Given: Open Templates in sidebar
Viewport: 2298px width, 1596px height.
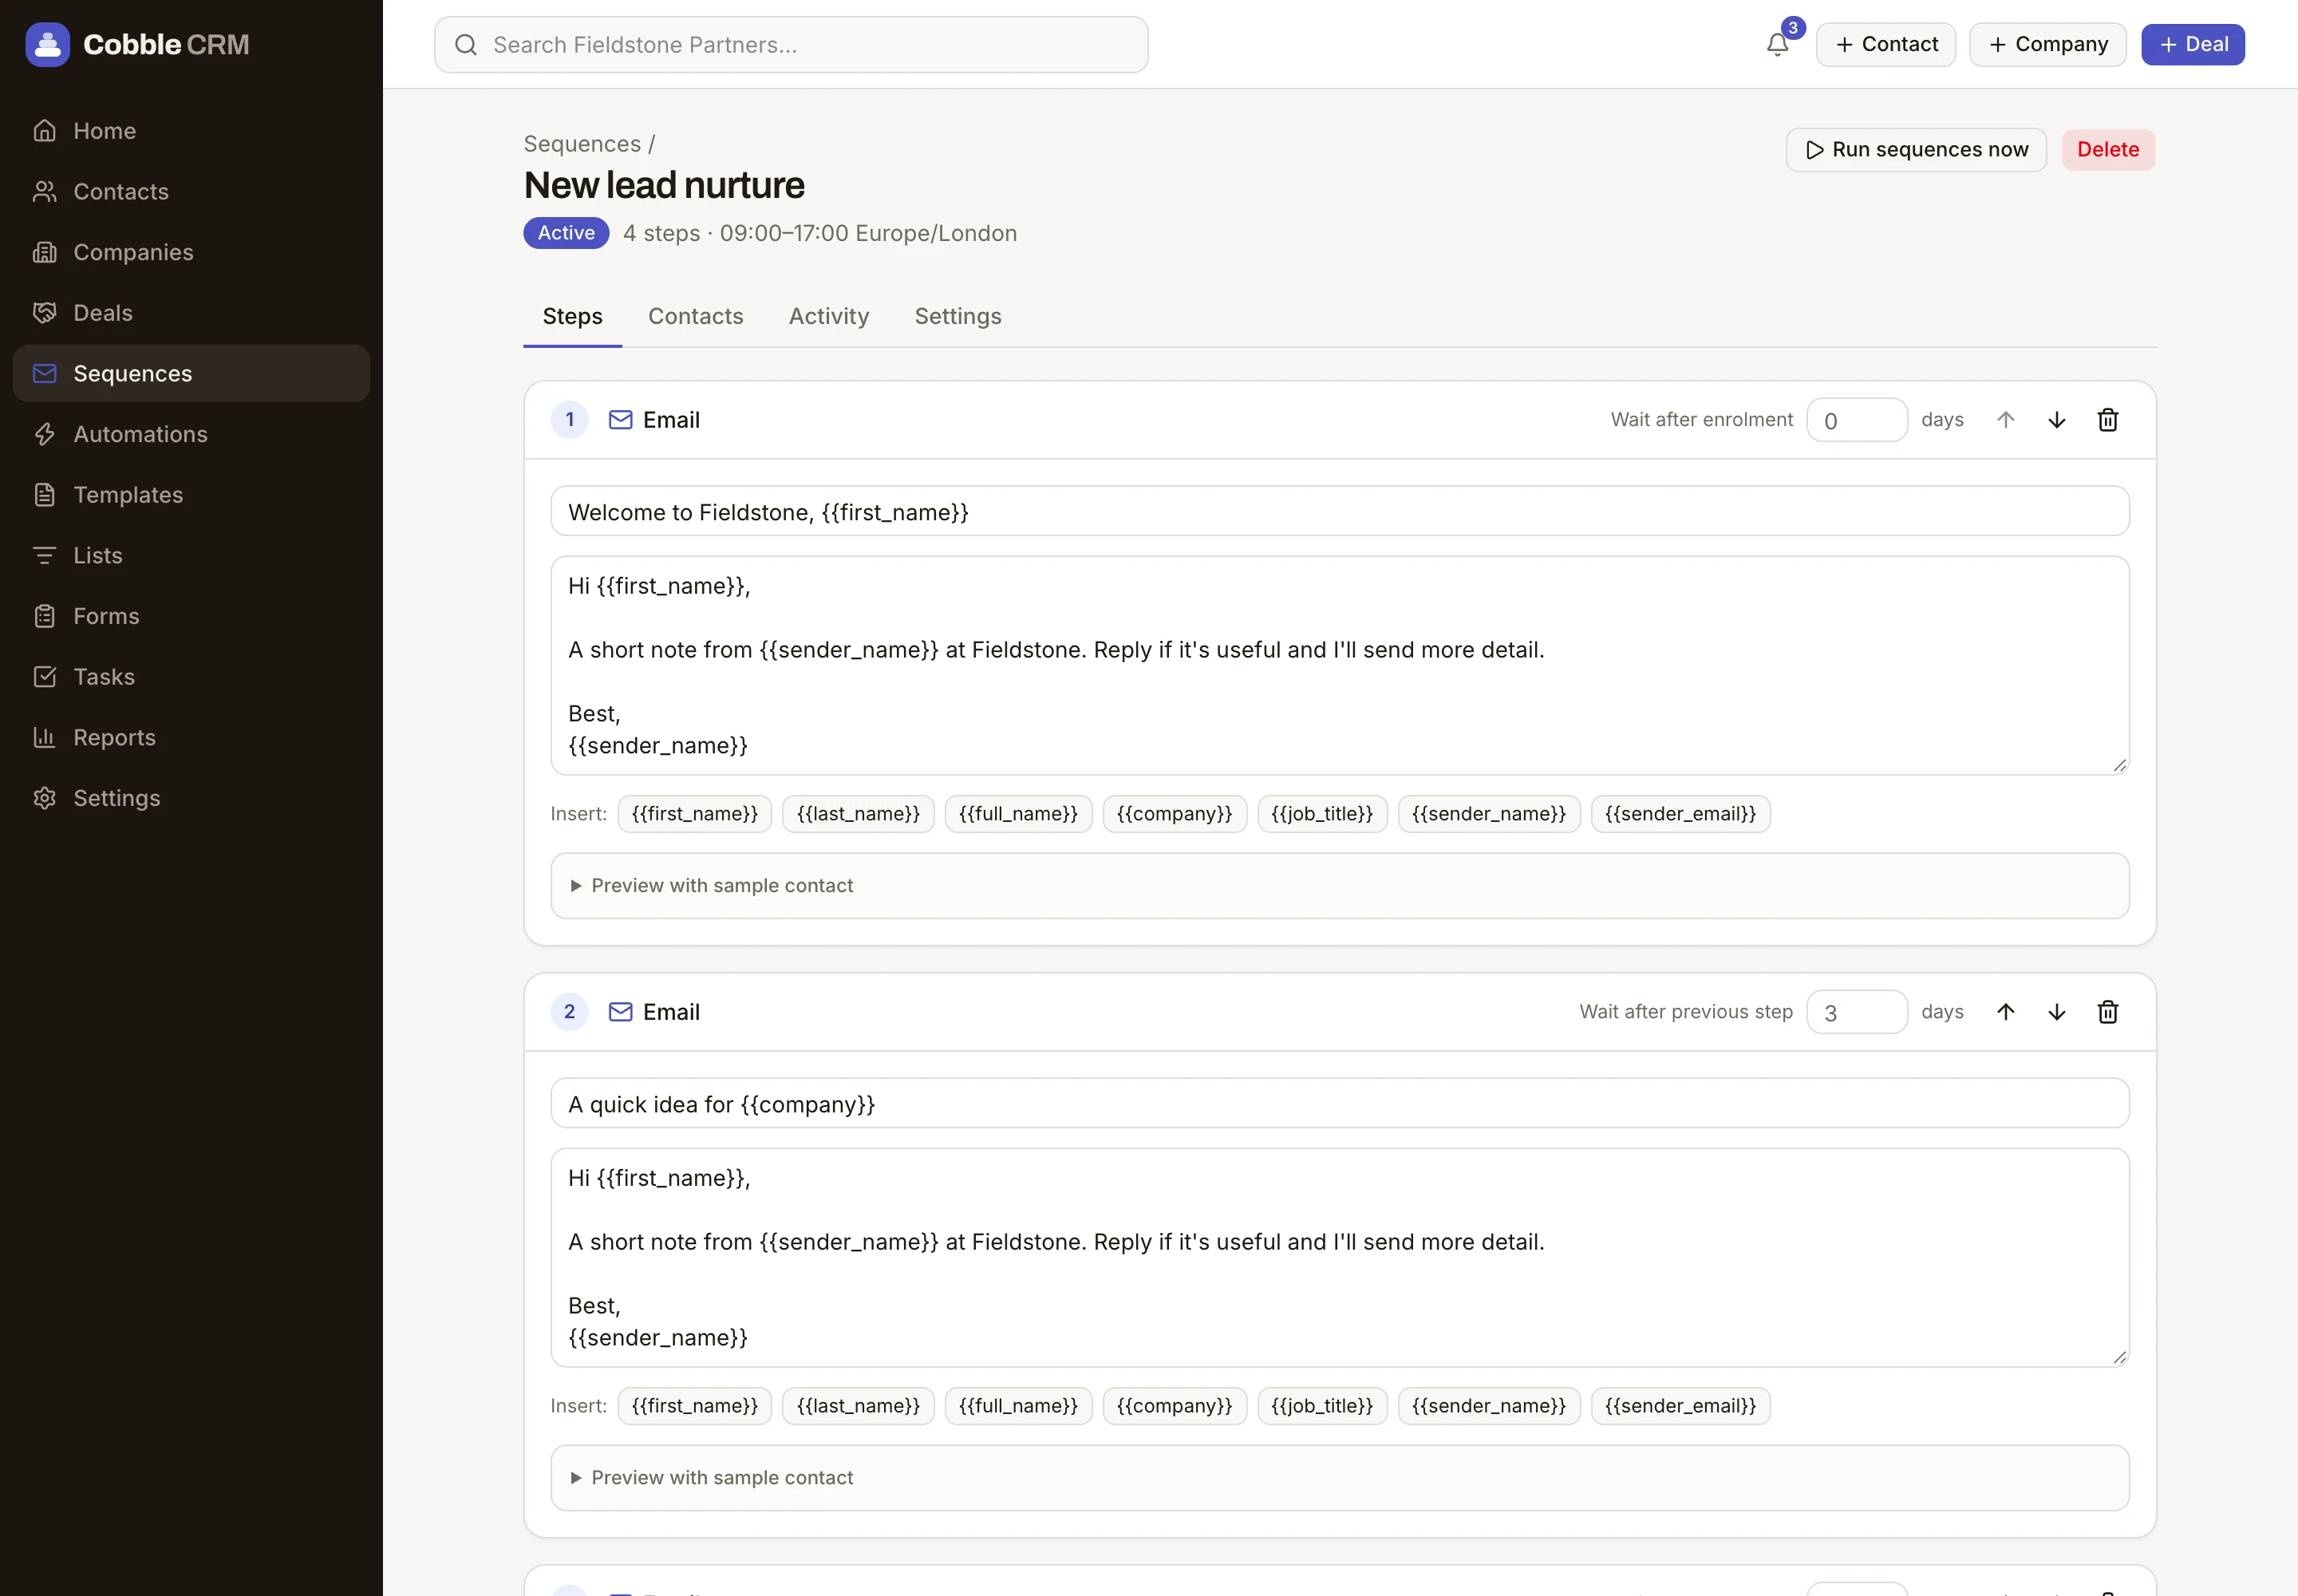Looking at the screenshot, I should click(191, 495).
